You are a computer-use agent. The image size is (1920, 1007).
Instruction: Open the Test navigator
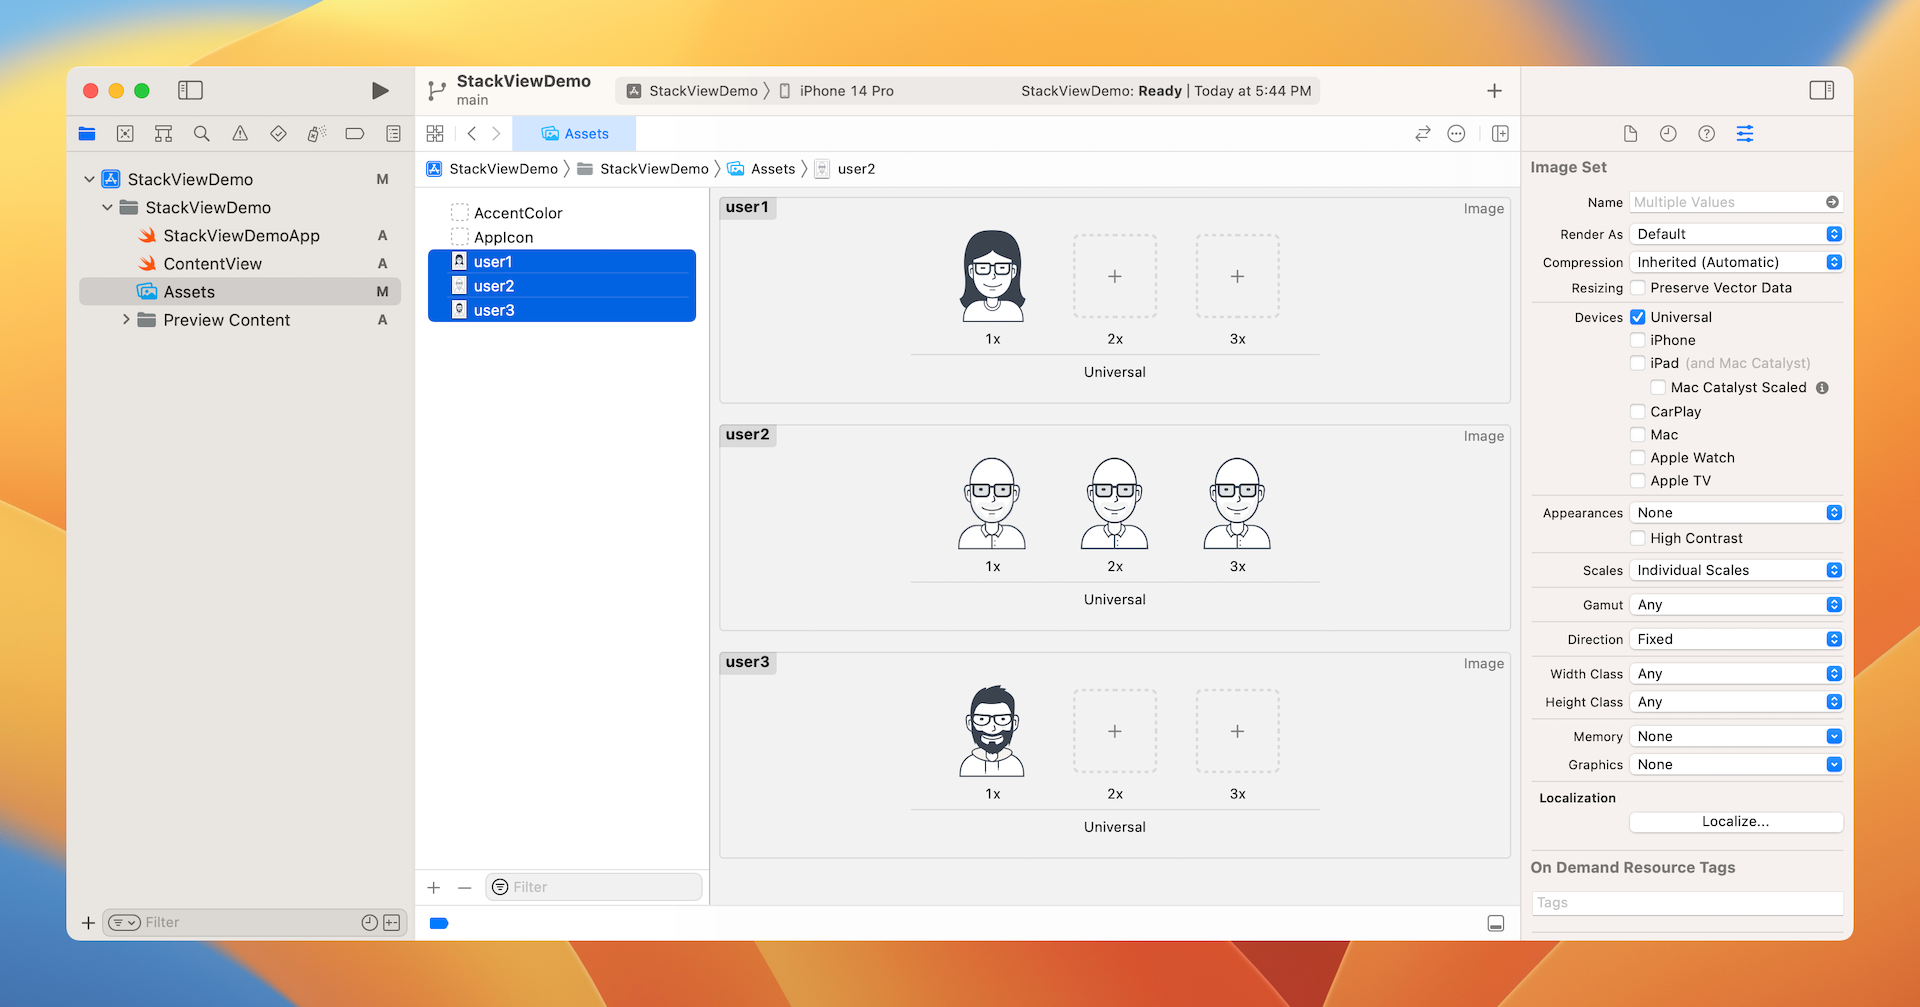pos(278,133)
